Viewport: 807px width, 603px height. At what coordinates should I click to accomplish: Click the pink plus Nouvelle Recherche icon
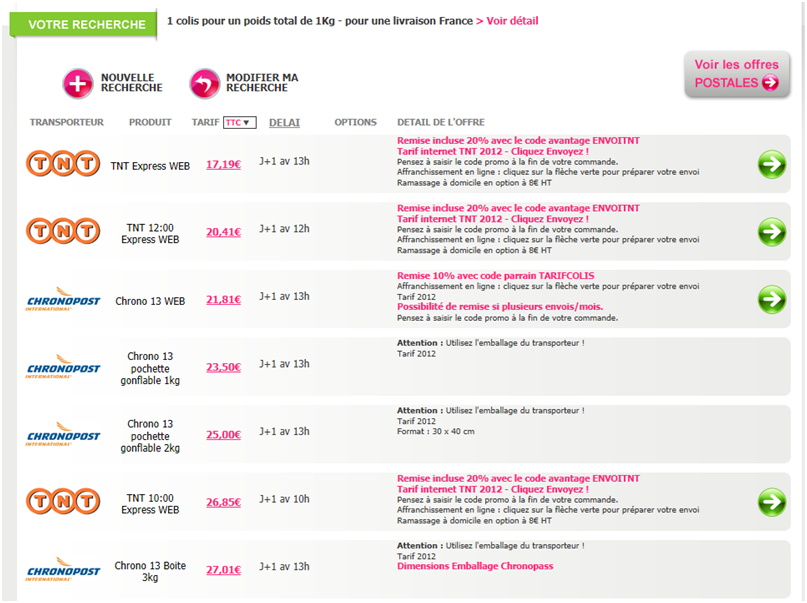(77, 84)
